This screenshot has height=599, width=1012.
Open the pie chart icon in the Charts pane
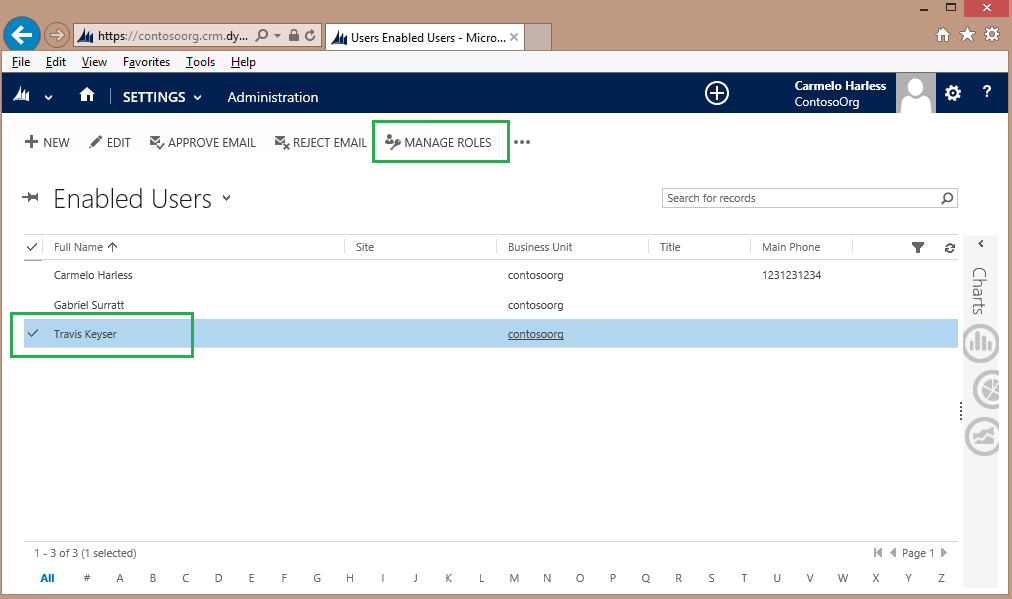pyautogui.click(x=982, y=390)
